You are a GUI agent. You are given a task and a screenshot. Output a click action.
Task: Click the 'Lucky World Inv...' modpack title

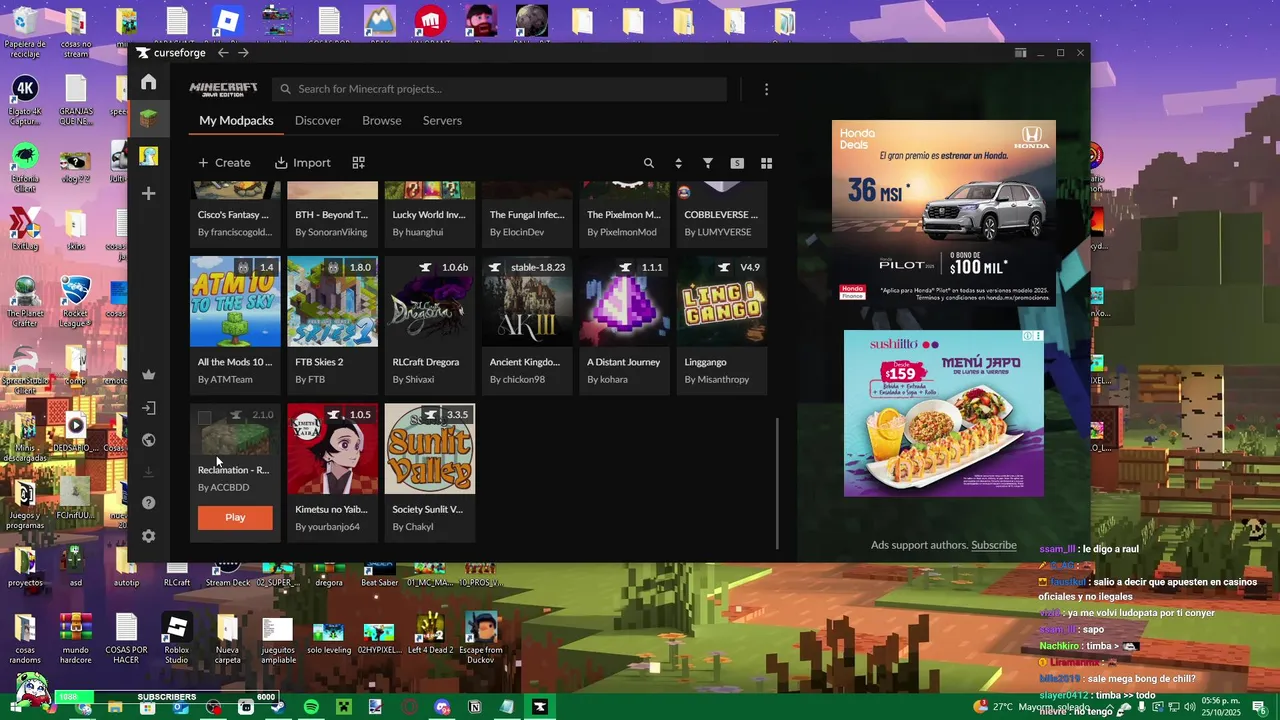pyautogui.click(x=429, y=215)
